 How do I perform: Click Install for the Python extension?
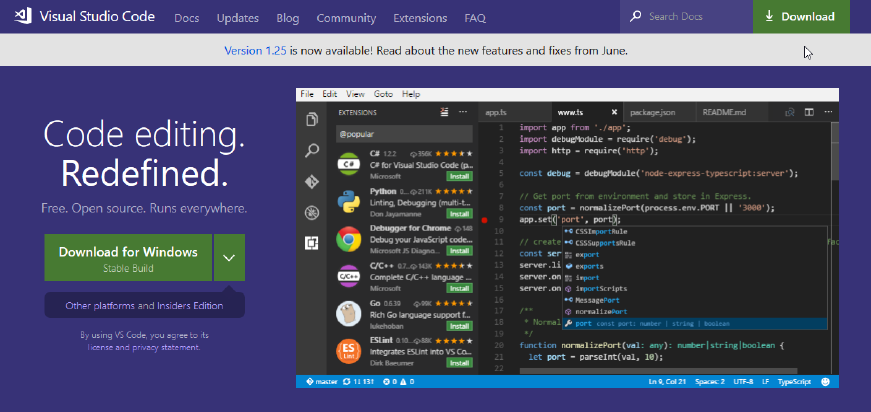click(x=459, y=214)
